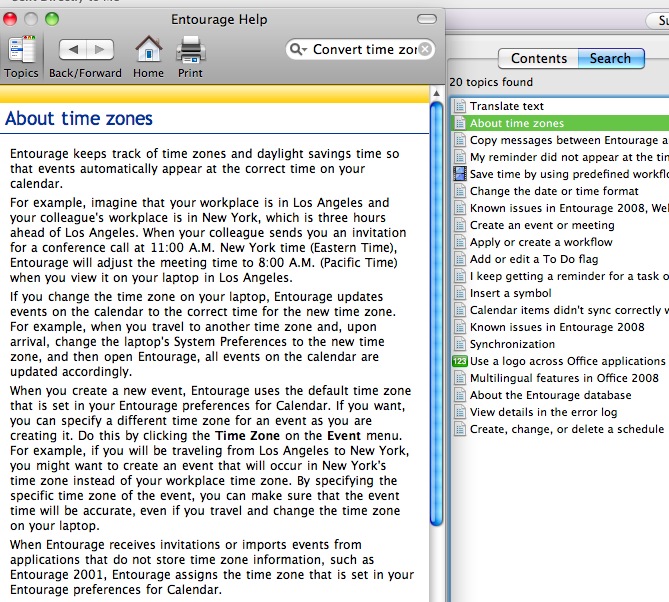Viewport: 669px width, 602px height.
Task: Click document icon beside Synchronization
Action: click(460, 344)
